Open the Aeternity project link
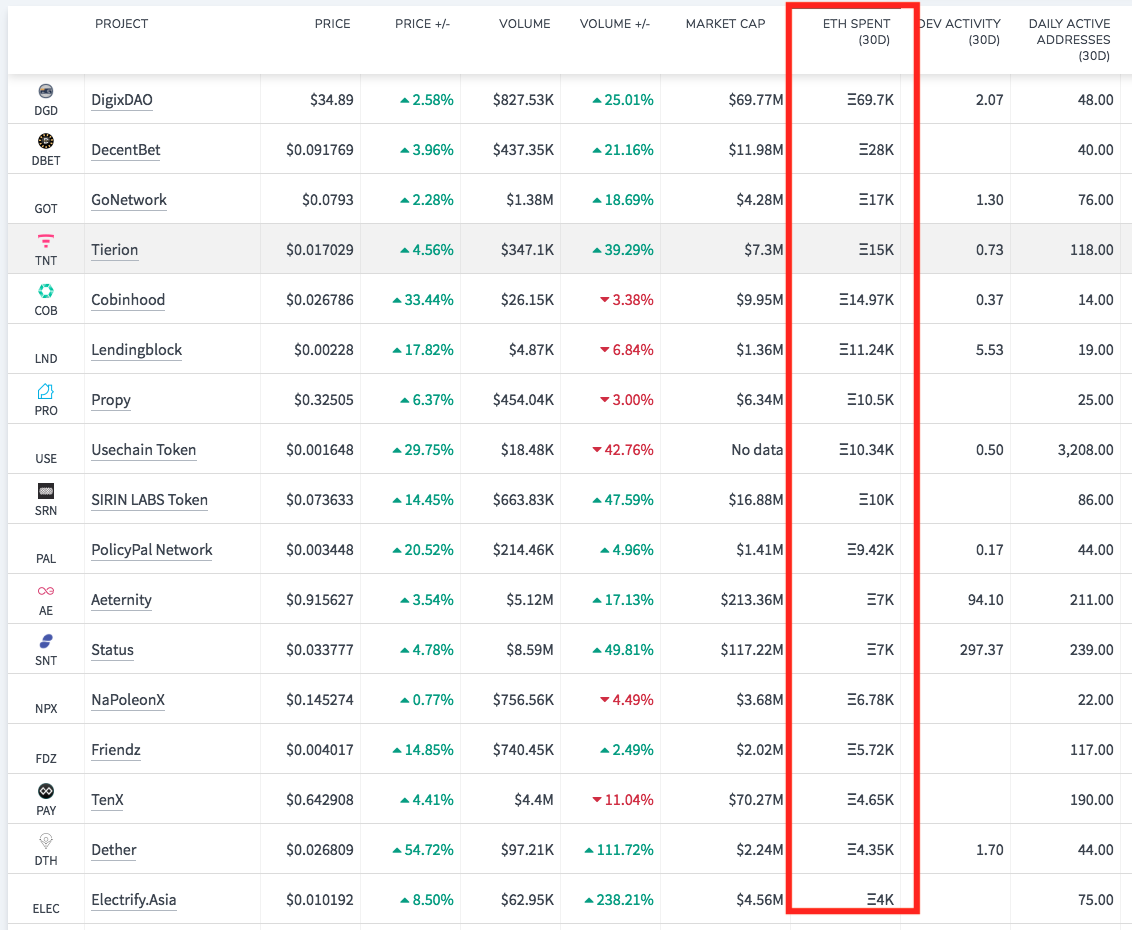This screenshot has width=1132, height=930. [x=121, y=600]
